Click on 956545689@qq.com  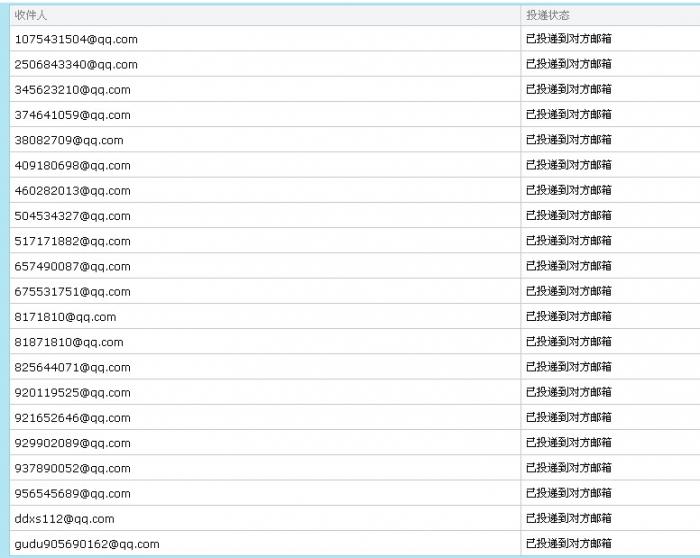[72, 493]
